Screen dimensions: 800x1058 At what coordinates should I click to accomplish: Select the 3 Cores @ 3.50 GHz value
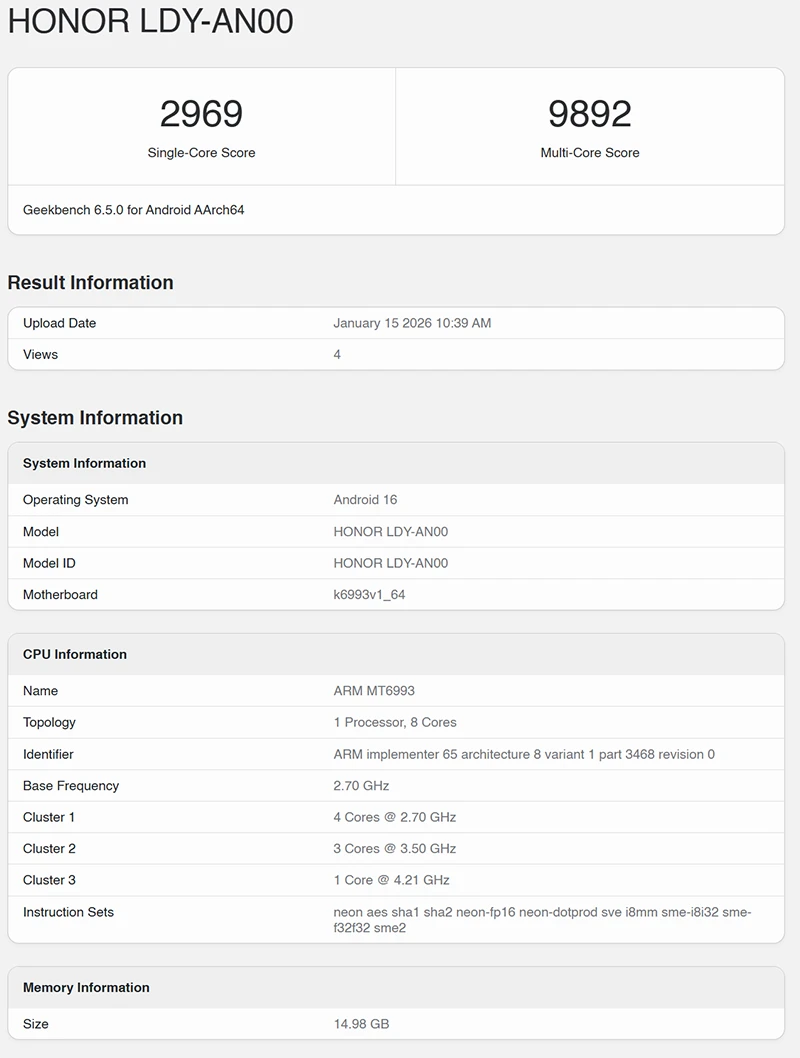tap(395, 849)
